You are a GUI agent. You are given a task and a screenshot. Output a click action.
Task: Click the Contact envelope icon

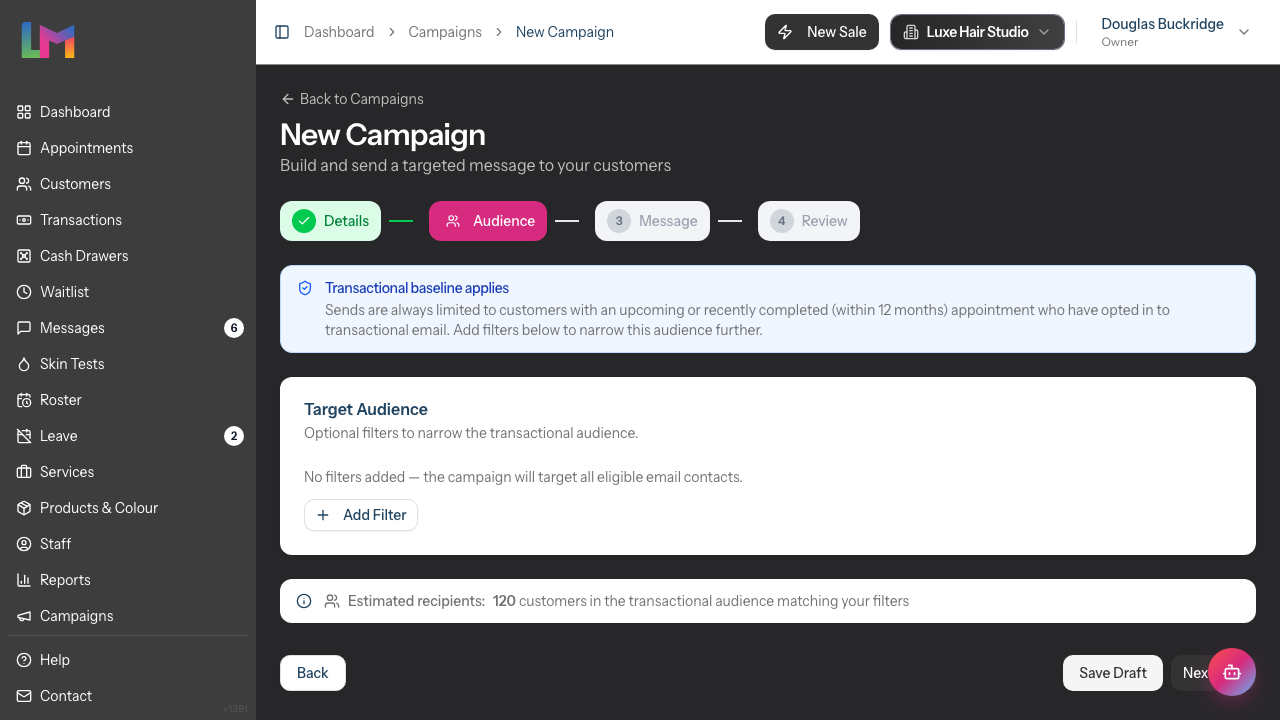click(24, 696)
